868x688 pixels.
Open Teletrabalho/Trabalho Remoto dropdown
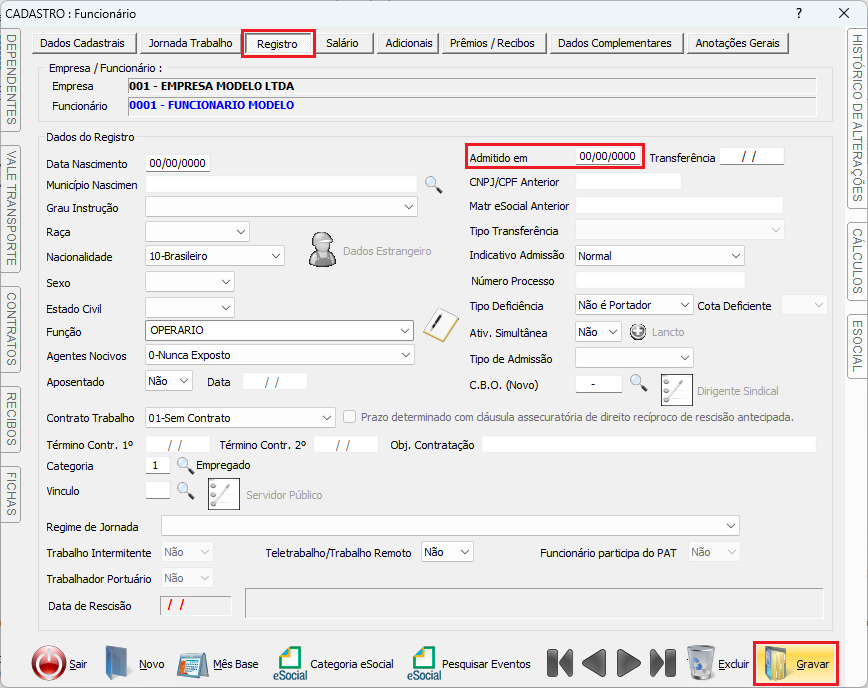(465, 552)
